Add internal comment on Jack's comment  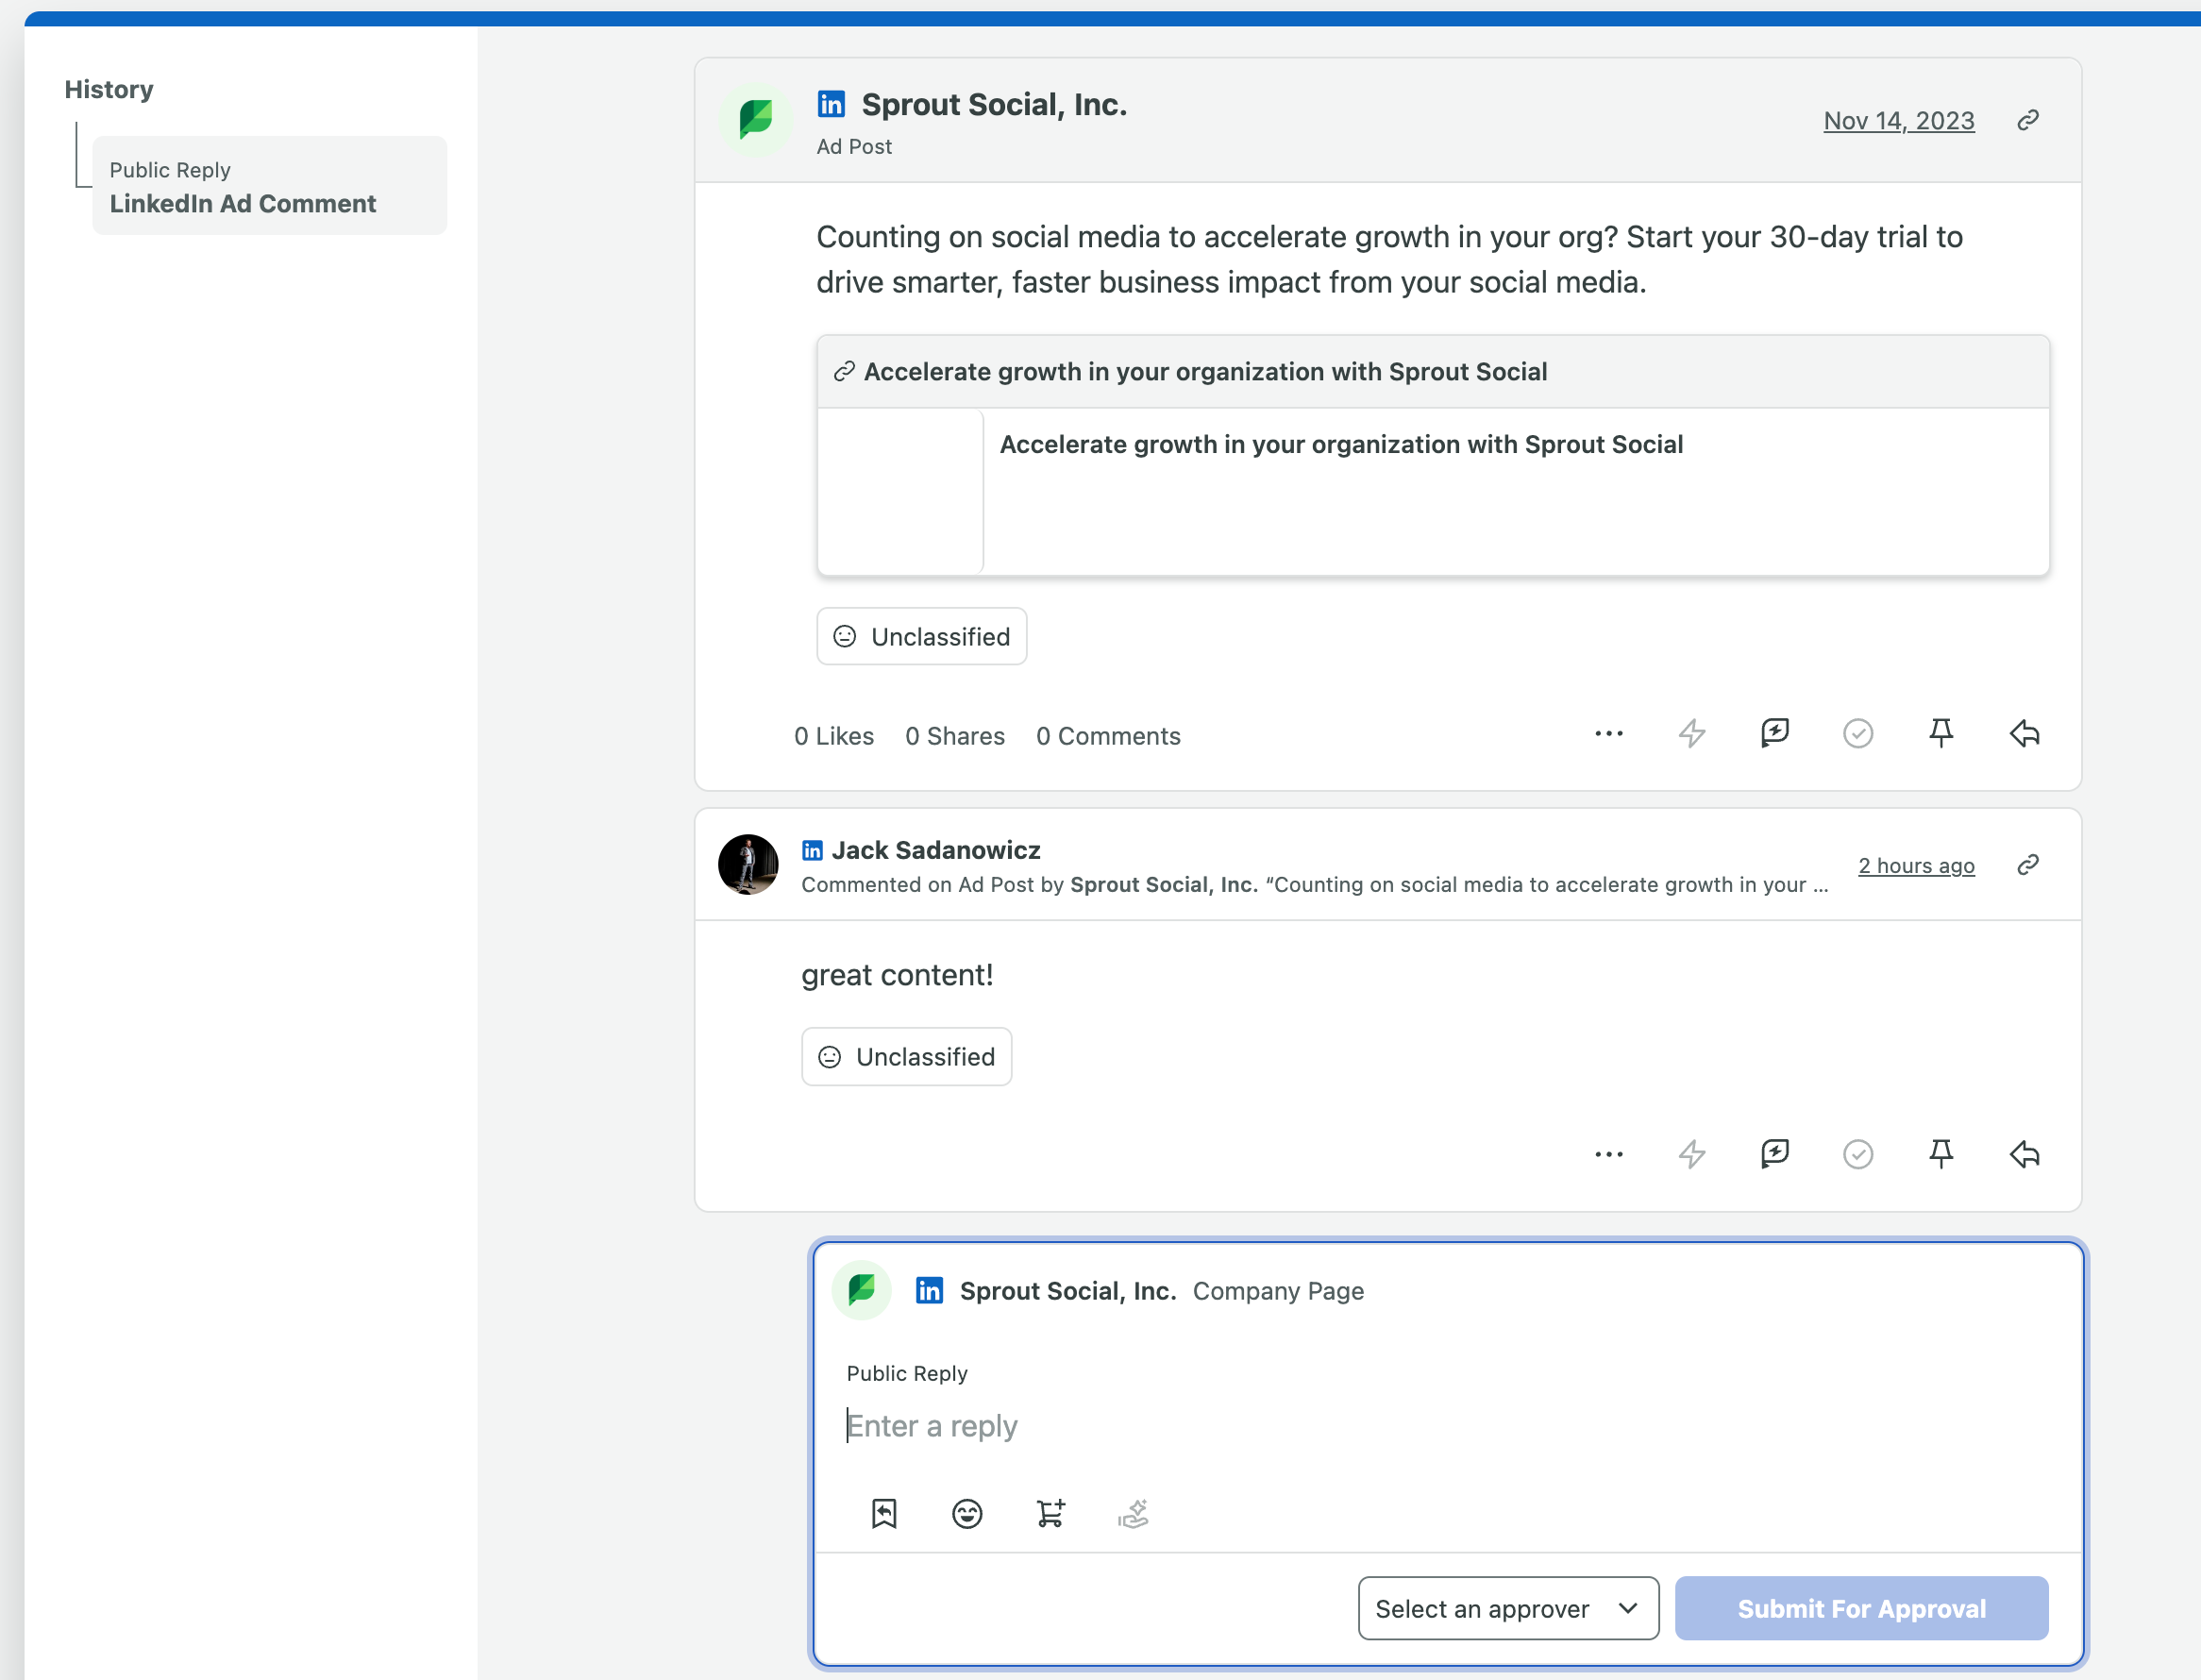click(1775, 1154)
